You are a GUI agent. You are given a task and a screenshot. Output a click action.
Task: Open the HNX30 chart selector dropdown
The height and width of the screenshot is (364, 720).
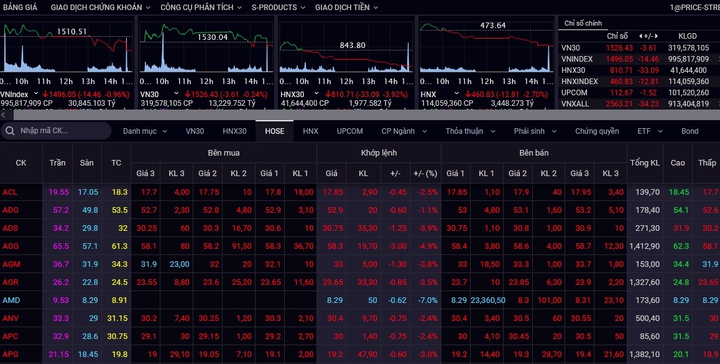pyautogui.click(x=316, y=94)
